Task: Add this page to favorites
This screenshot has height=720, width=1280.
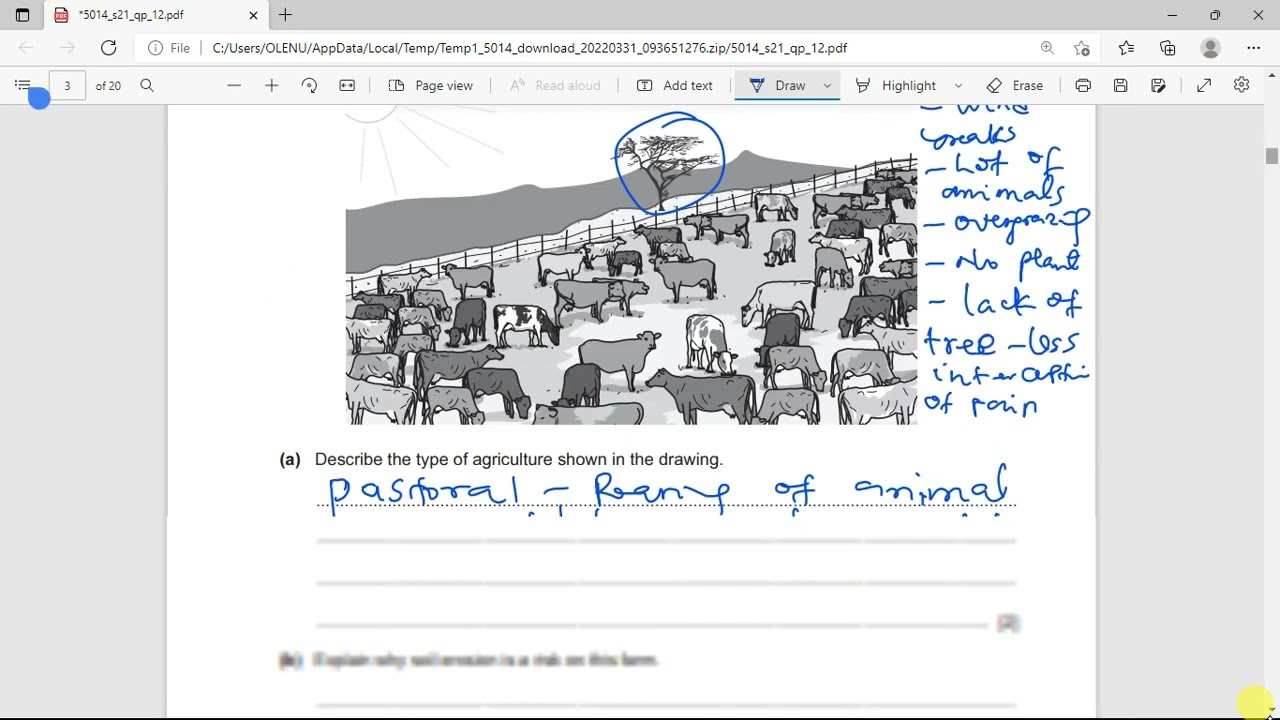Action: click(1082, 48)
